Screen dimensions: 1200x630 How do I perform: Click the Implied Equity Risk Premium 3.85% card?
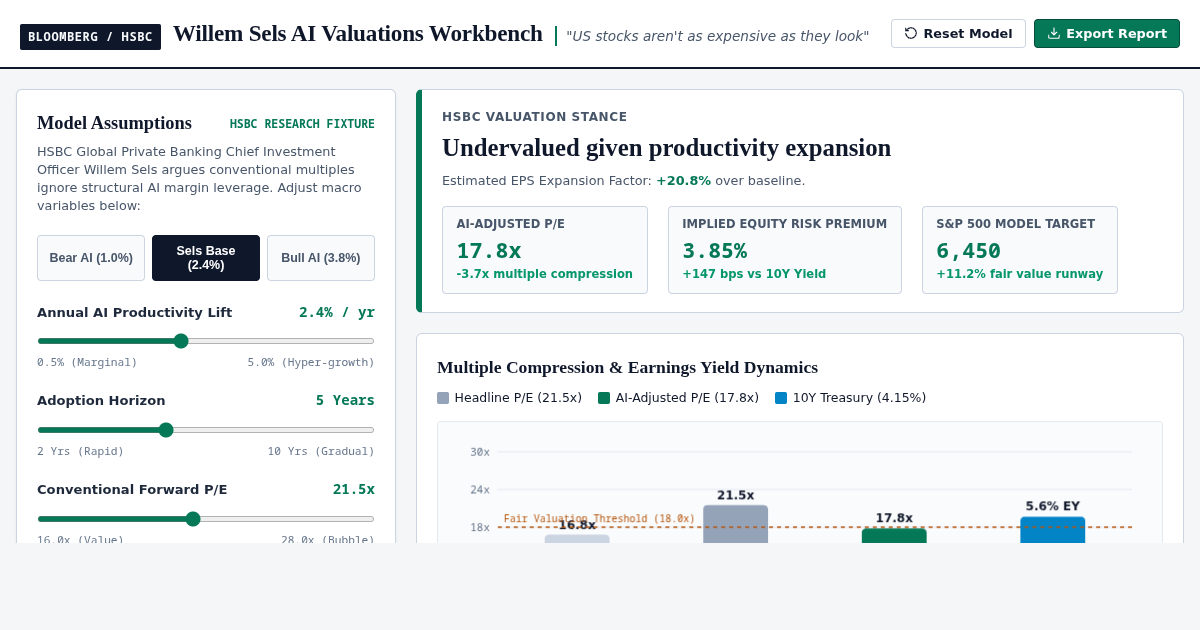point(785,250)
